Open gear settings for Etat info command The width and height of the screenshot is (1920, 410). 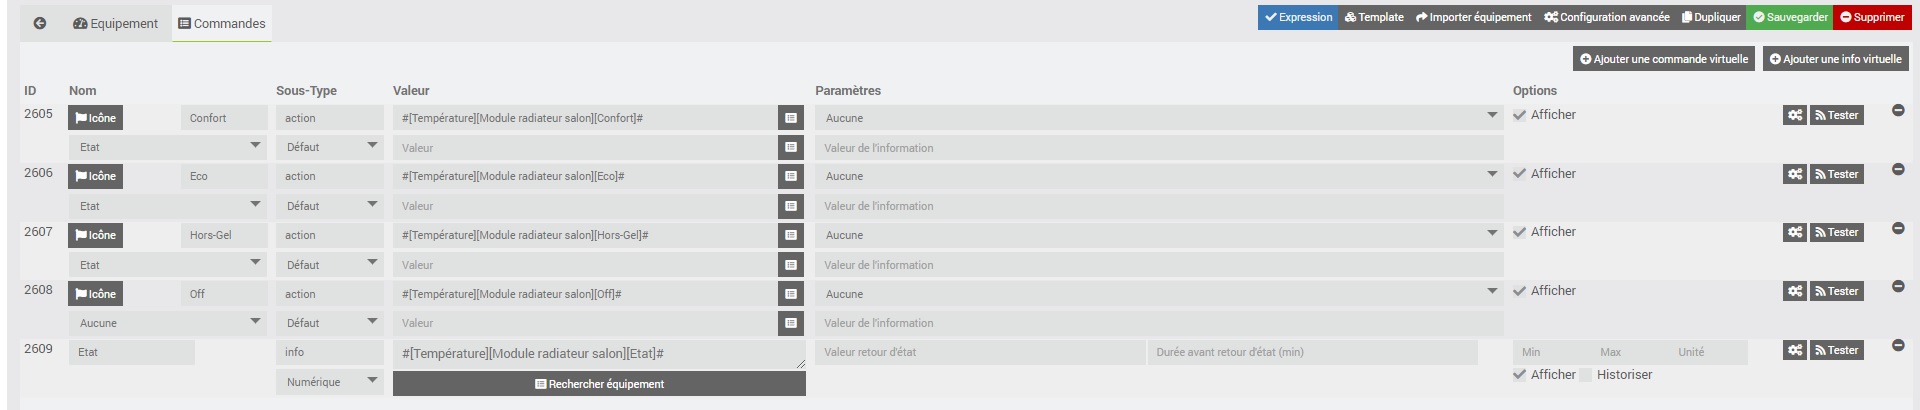(1795, 350)
